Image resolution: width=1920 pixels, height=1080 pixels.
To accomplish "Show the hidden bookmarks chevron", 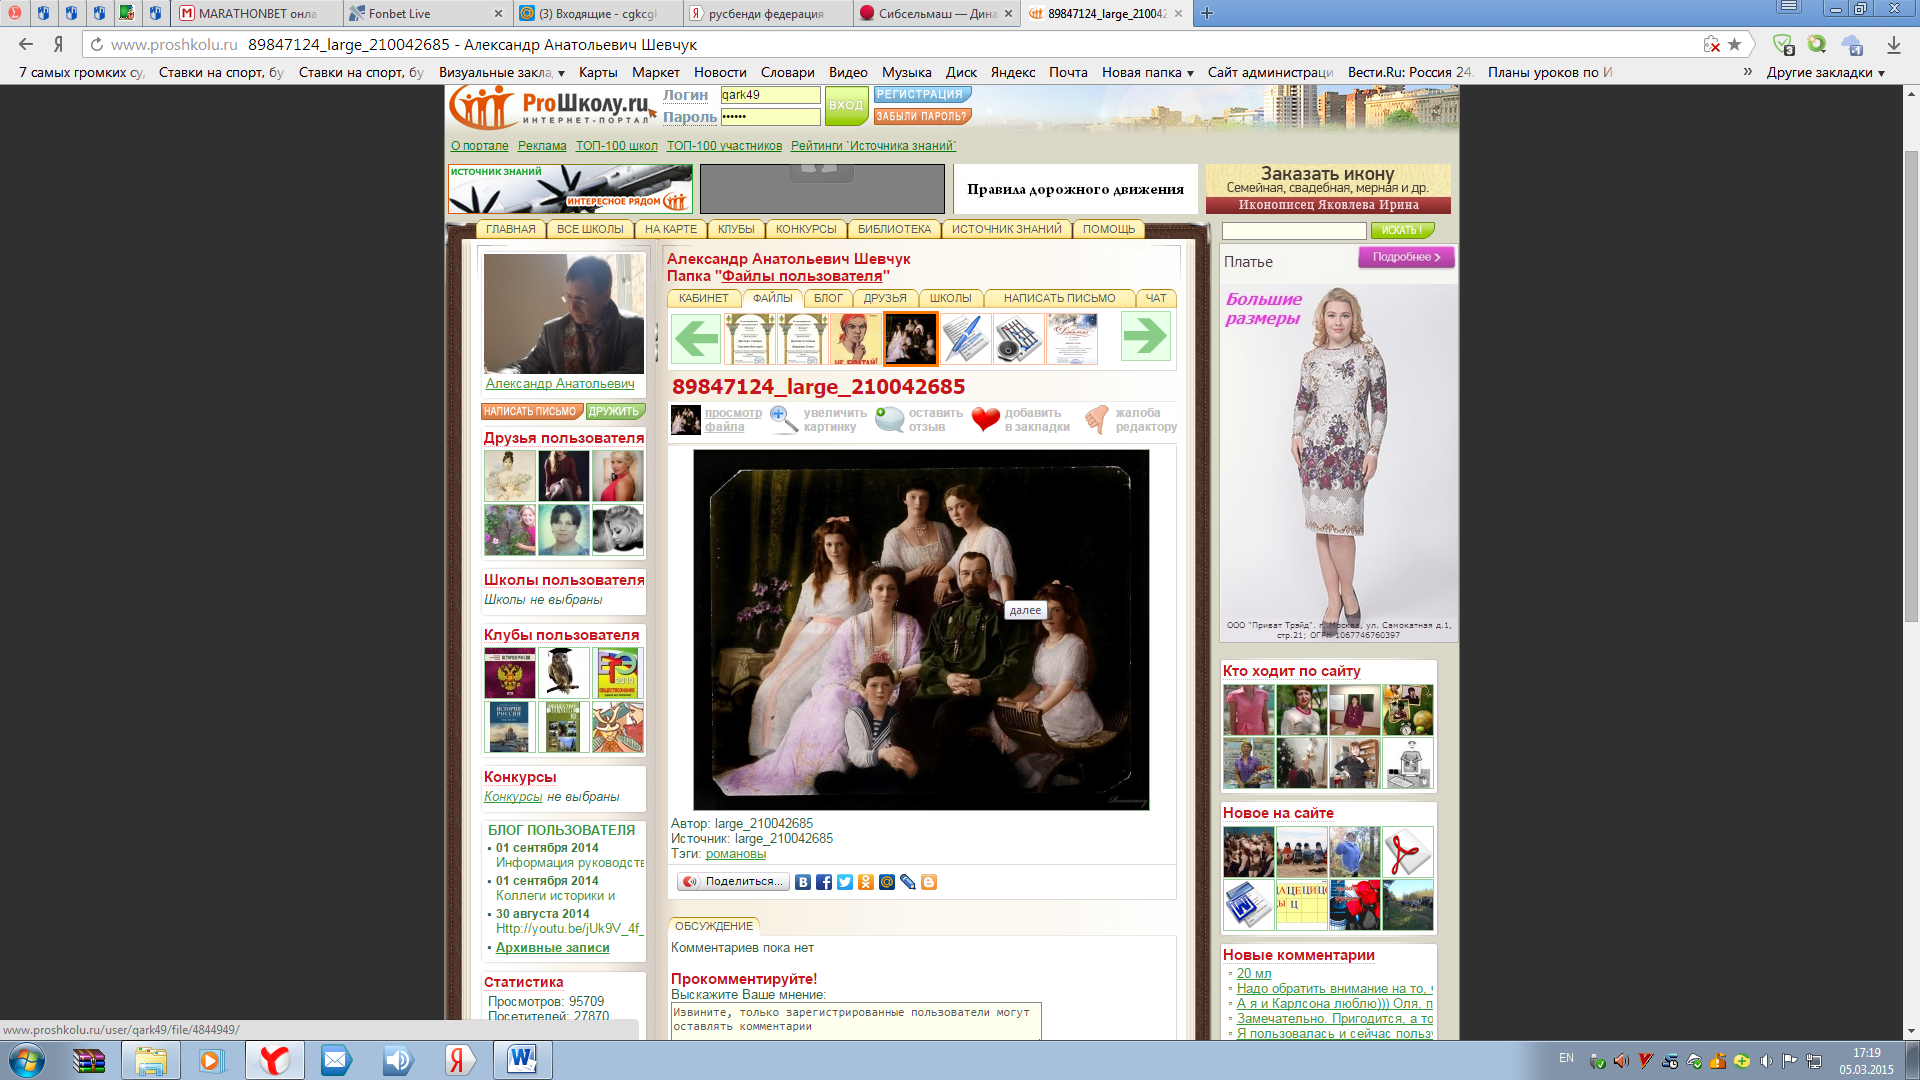I will [x=1748, y=72].
